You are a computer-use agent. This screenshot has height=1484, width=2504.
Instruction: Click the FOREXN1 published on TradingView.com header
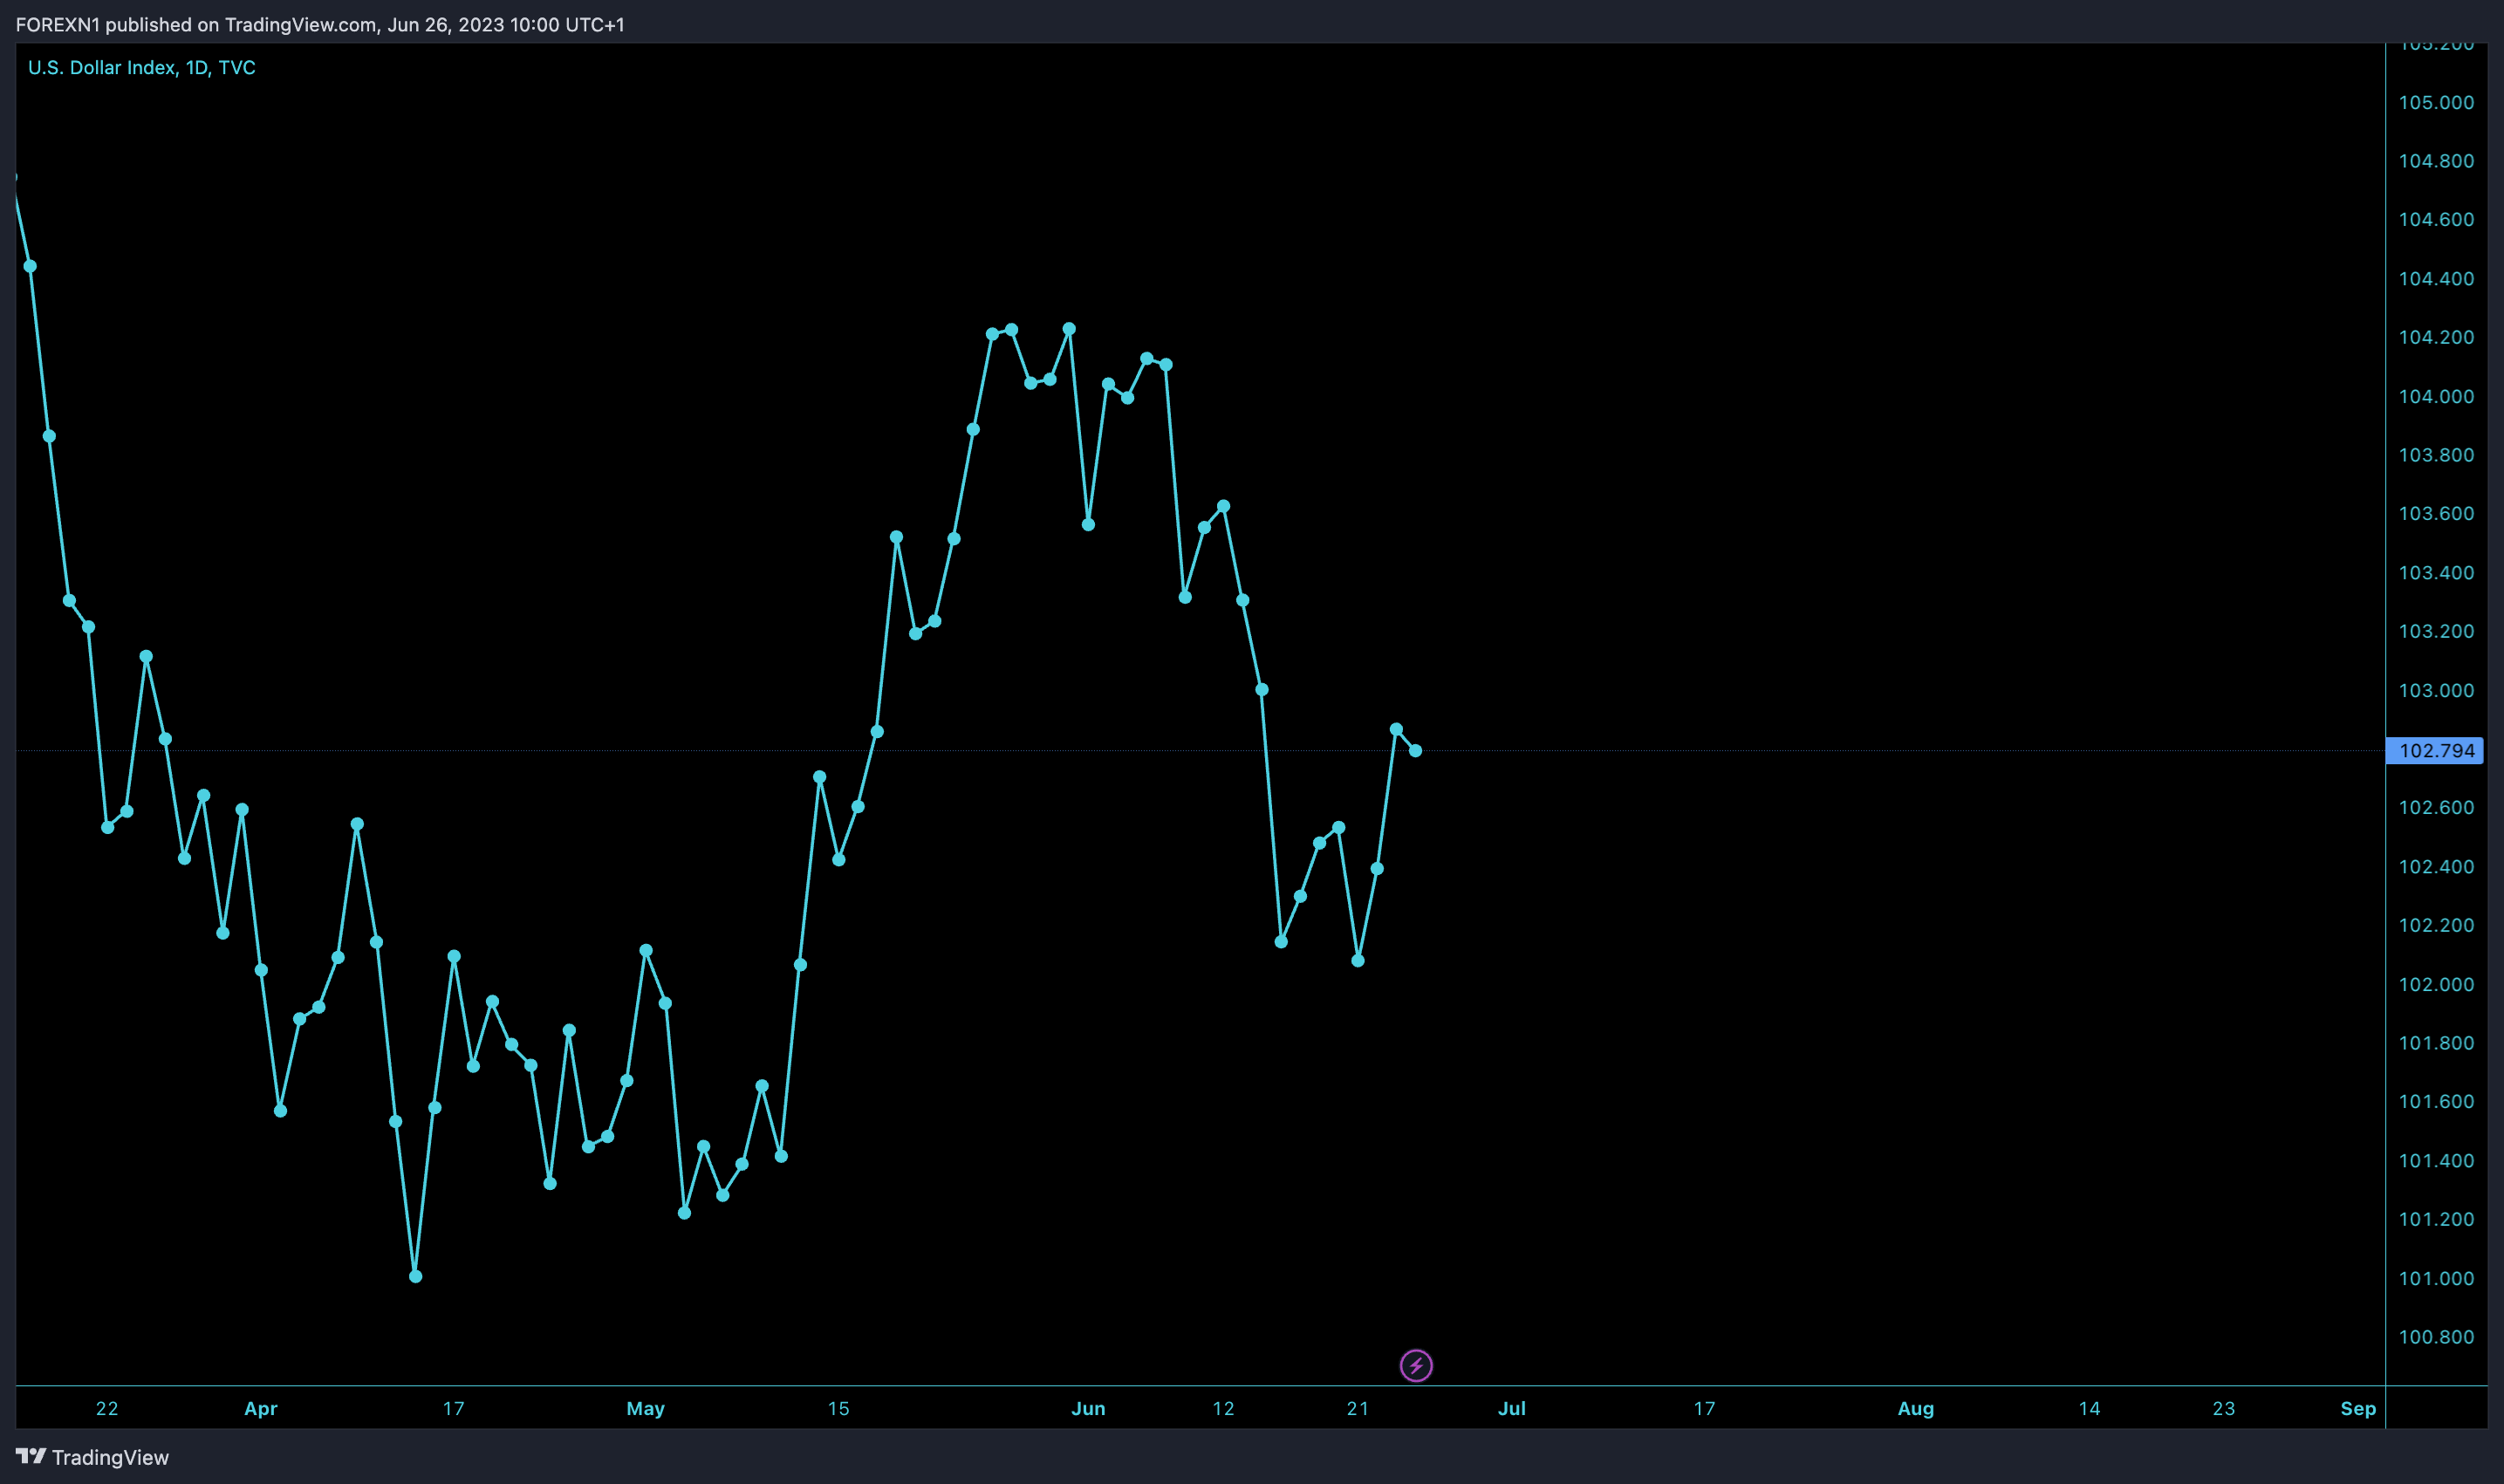[x=320, y=24]
